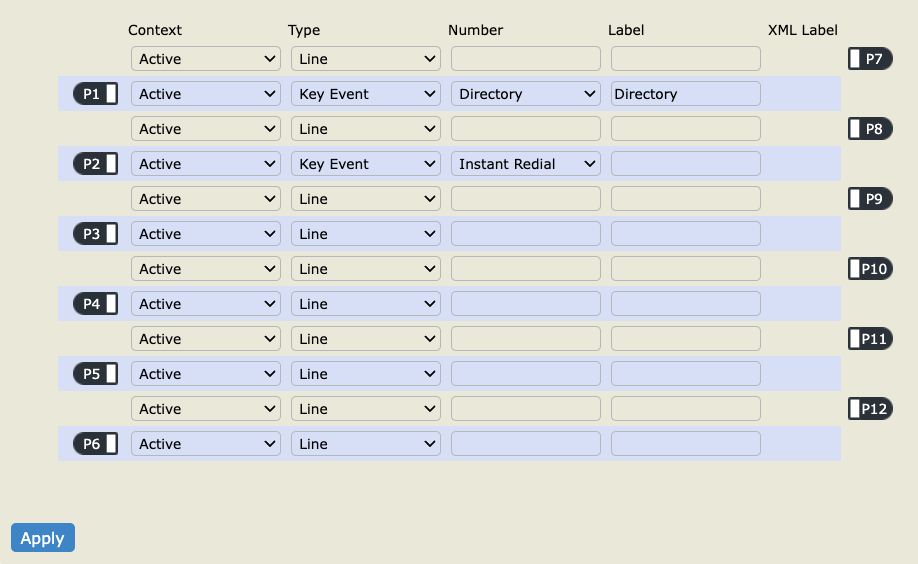Click the P1 key icon
The height and width of the screenshot is (564, 918).
[x=95, y=94]
